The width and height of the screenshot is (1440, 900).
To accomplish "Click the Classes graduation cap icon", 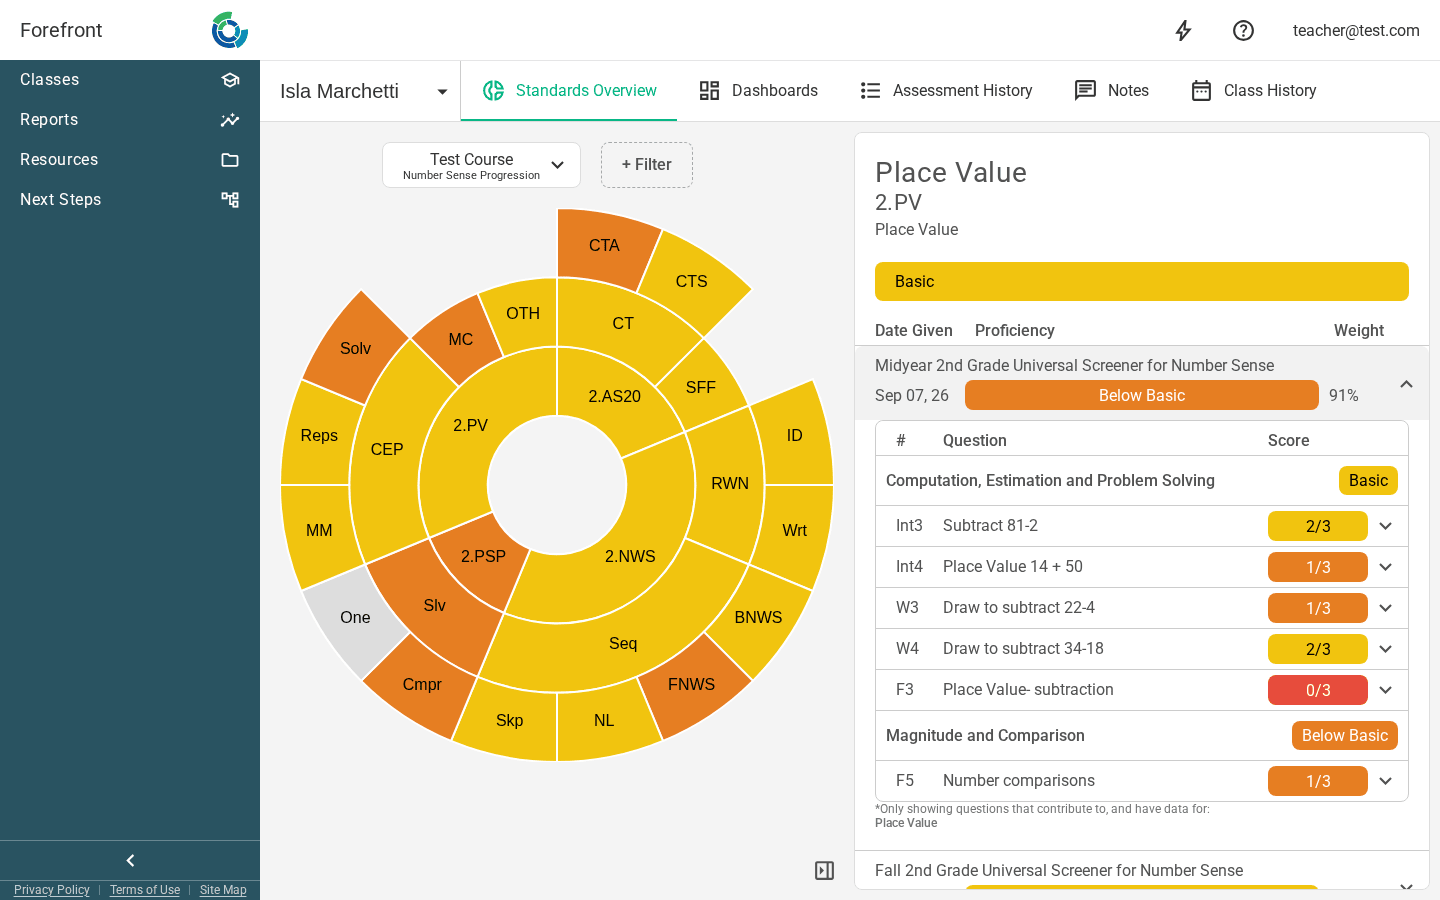I will click(x=230, y=80).
